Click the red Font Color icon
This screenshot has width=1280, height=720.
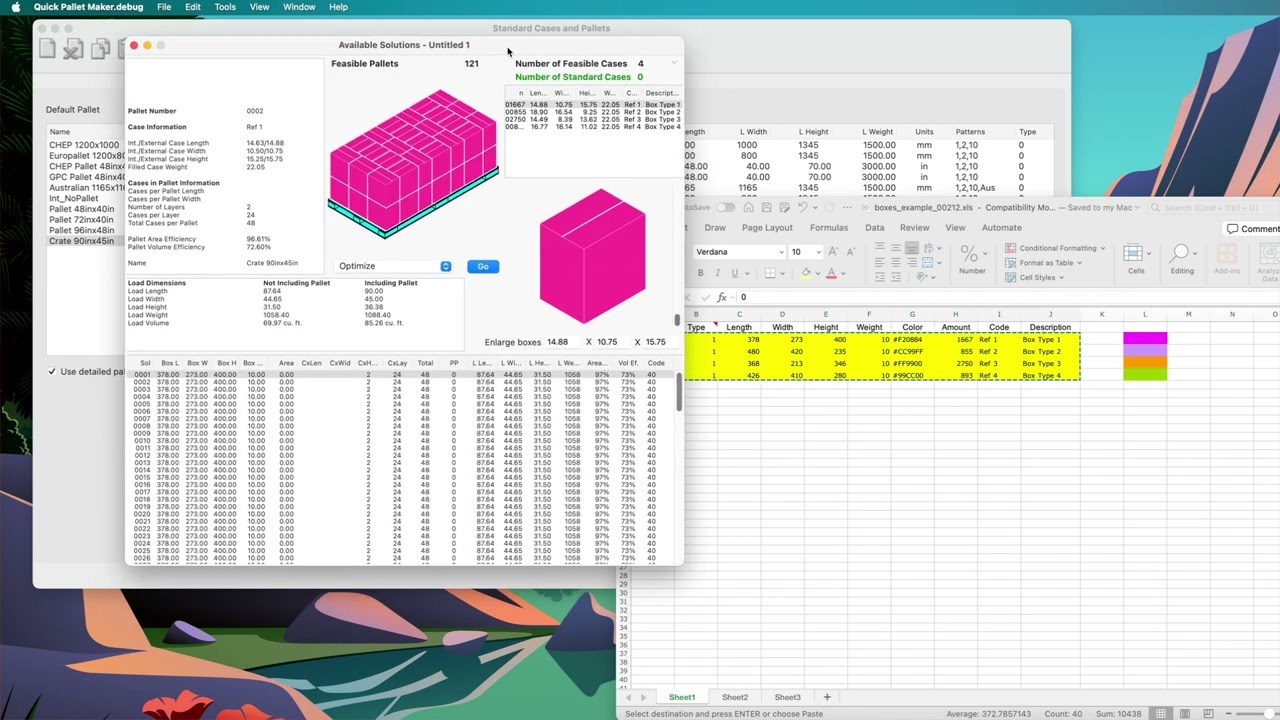(x=831, y=273)
